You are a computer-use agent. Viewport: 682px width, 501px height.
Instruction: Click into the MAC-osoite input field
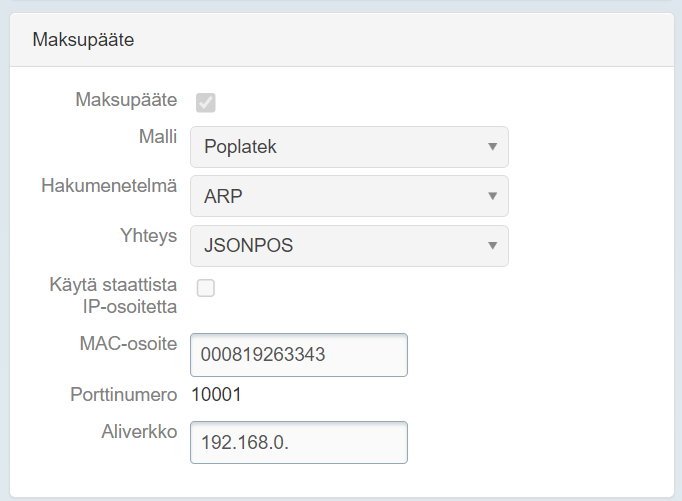coord(298,355)
